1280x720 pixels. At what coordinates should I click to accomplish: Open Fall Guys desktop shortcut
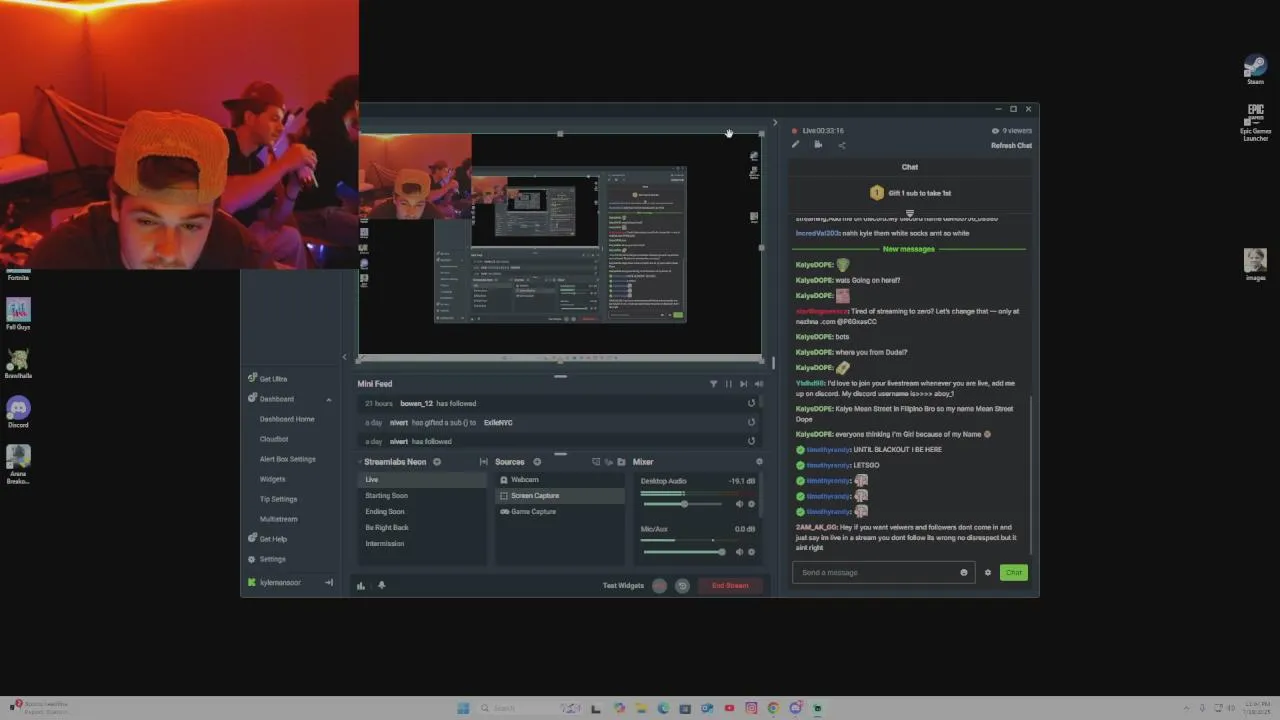click(x=18, y=314)
